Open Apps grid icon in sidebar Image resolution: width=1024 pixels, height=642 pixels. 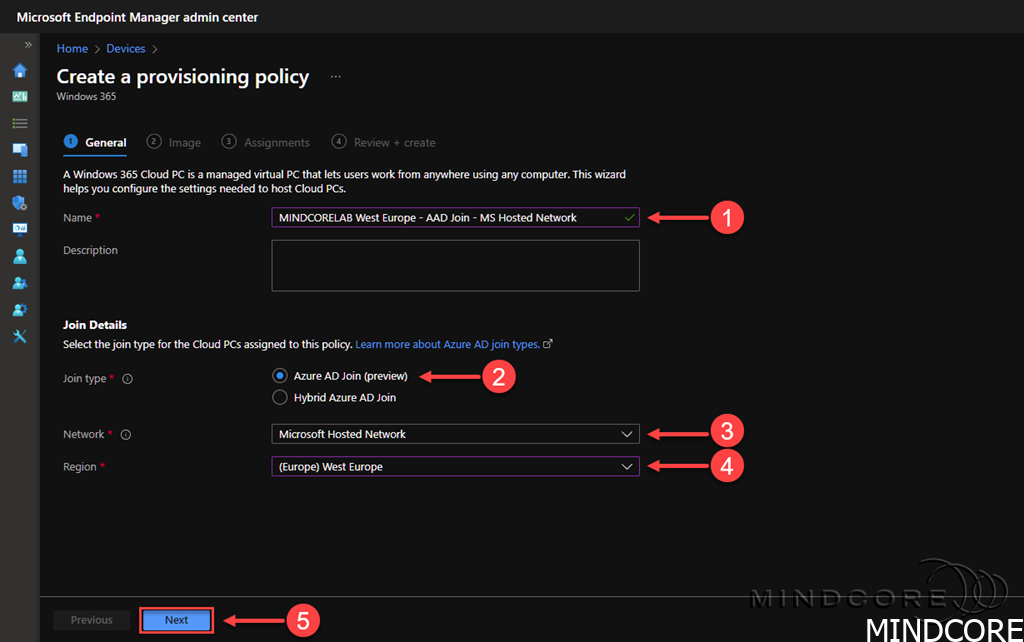pyautogui.click(x=19, y=176)
